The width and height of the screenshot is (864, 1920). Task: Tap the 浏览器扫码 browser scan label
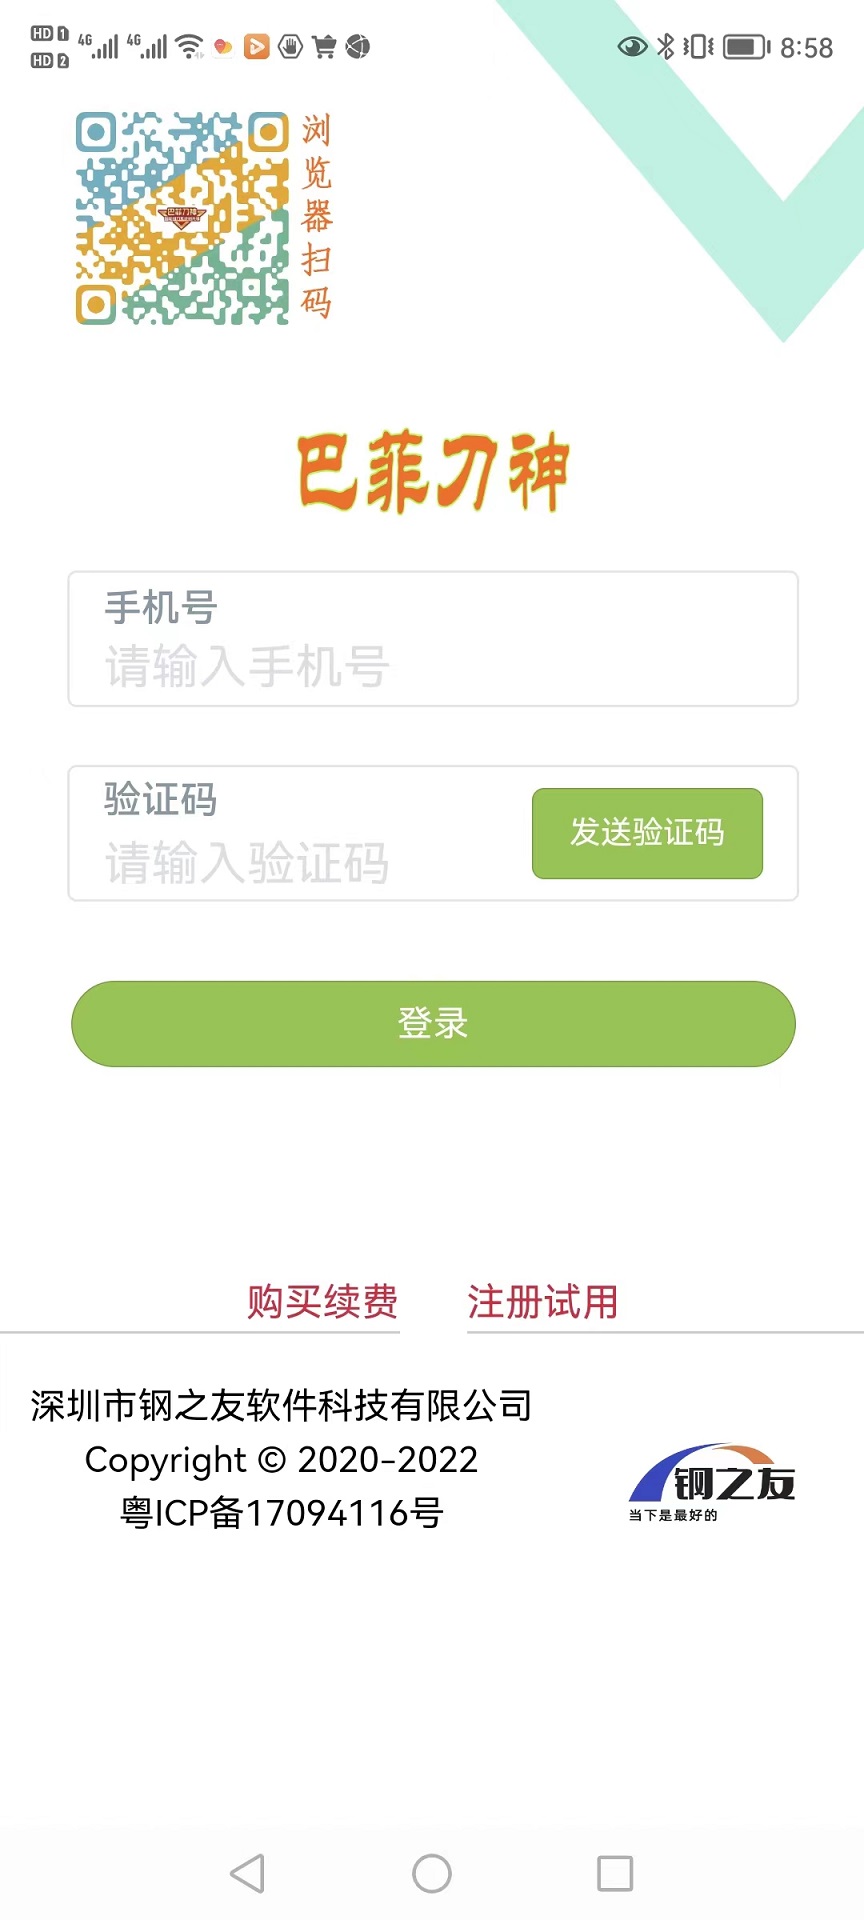(x=316, y=216)
